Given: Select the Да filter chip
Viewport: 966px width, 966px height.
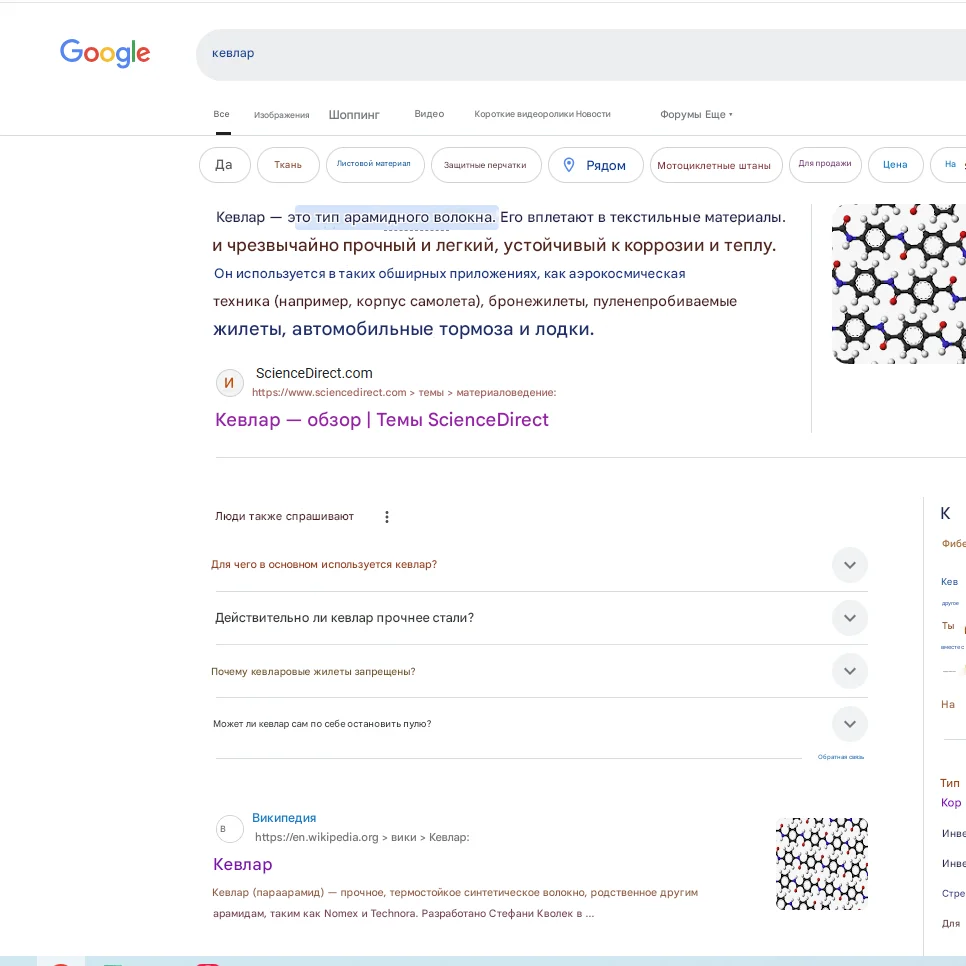Looking at the screenshot, I should coord(224,165).
